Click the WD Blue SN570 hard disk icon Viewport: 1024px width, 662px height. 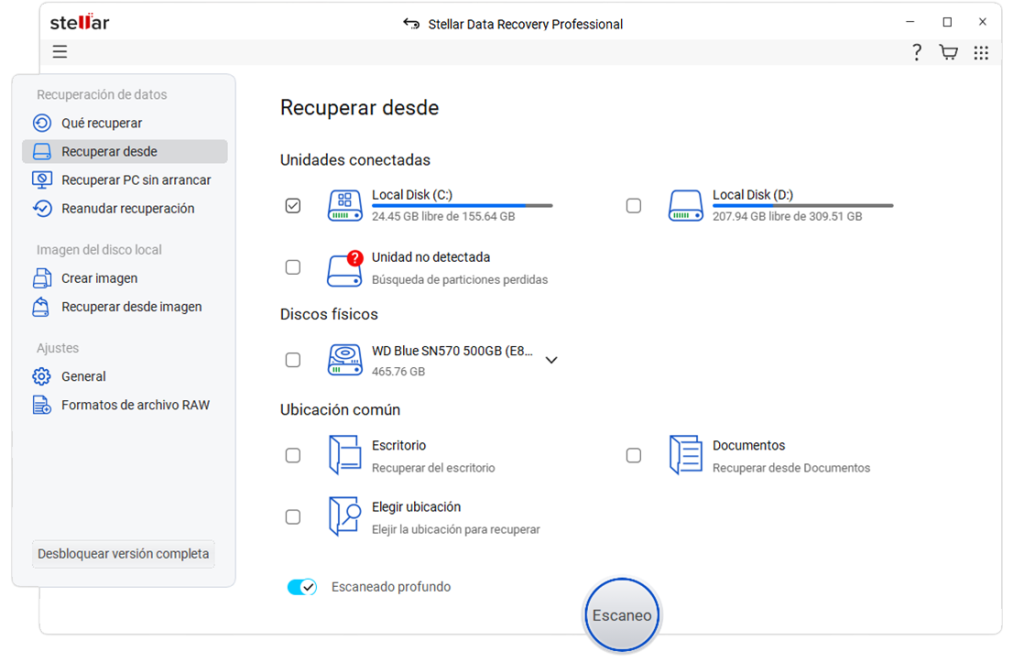(x=345, y=360)
